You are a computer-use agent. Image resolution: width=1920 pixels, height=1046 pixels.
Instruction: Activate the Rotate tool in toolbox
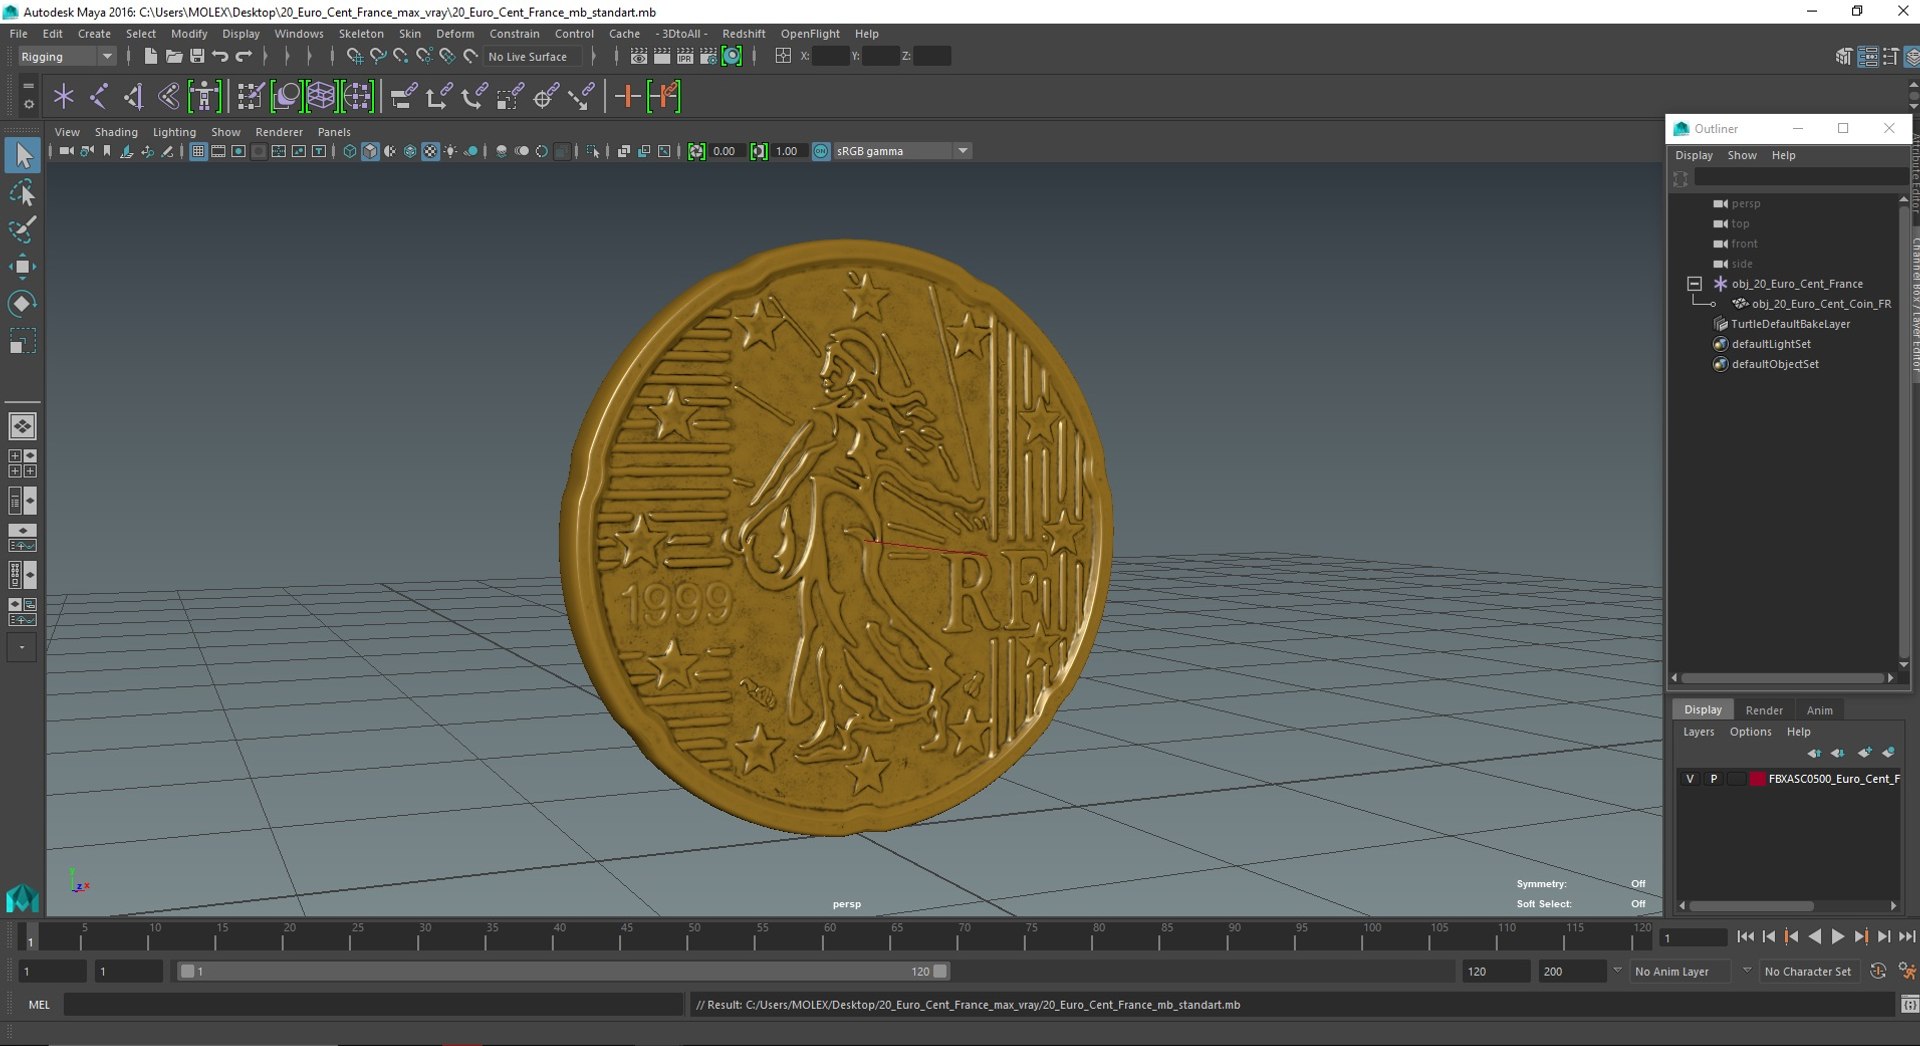pos(22,303)
